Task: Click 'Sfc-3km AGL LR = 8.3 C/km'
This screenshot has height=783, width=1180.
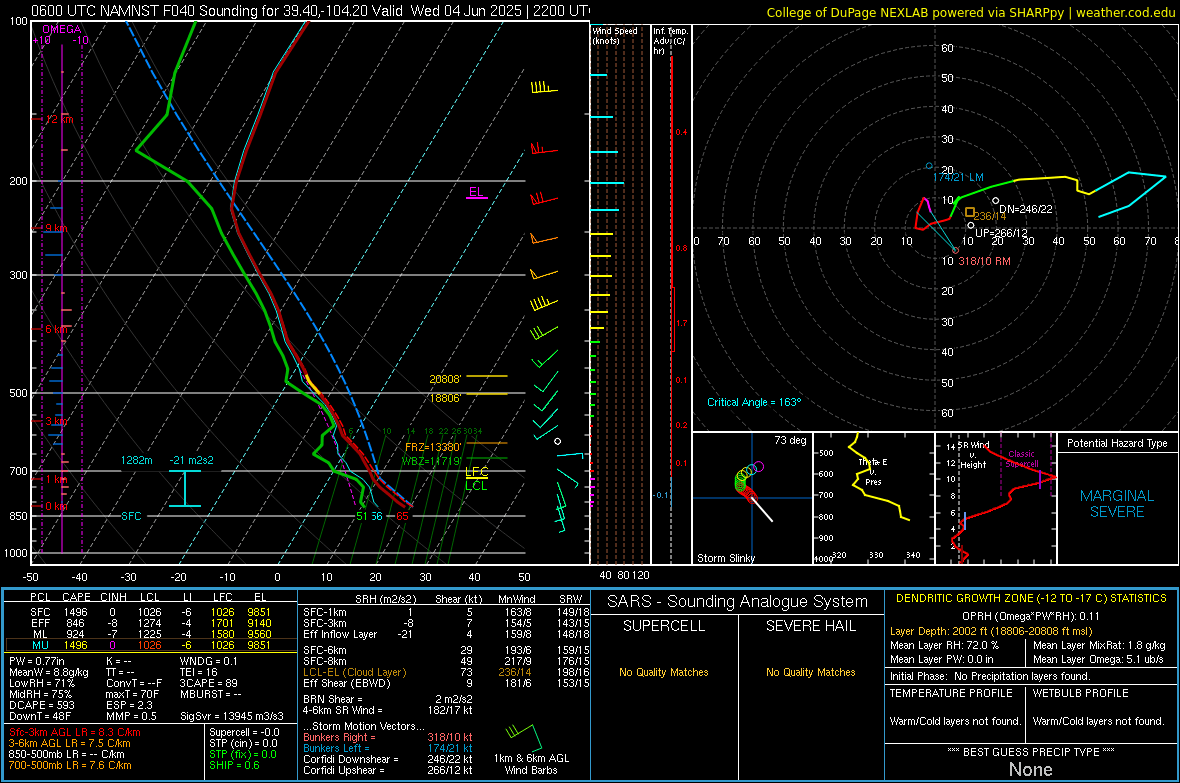Action: [75, 732]
